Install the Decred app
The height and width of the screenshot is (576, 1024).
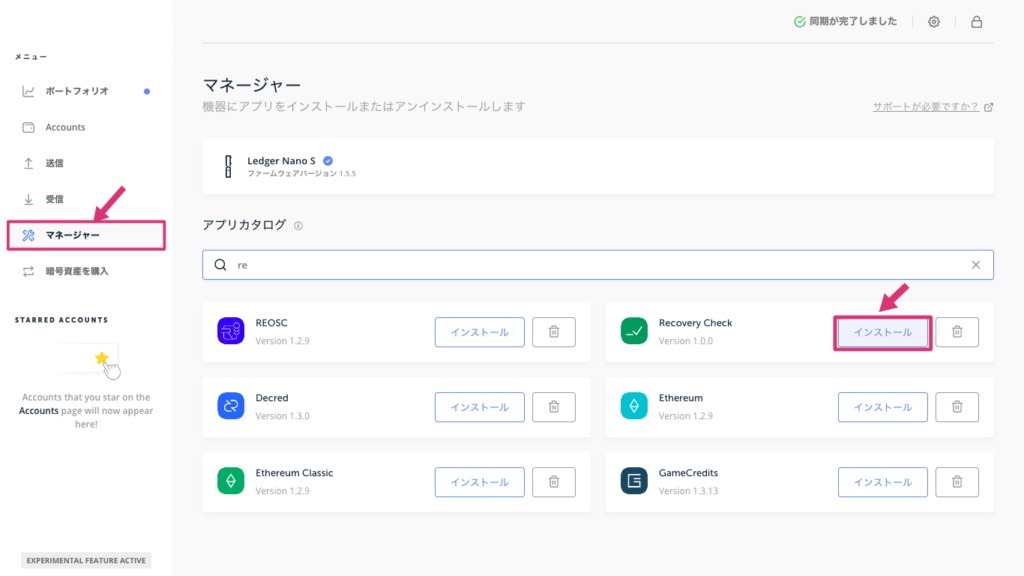click(479, 407)
